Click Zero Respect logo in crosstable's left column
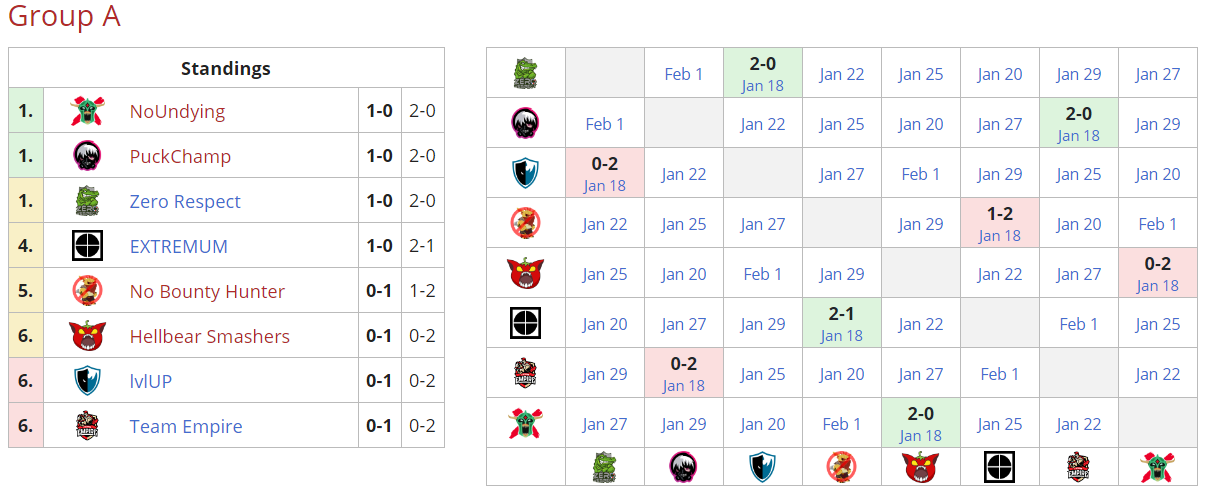 526,73
